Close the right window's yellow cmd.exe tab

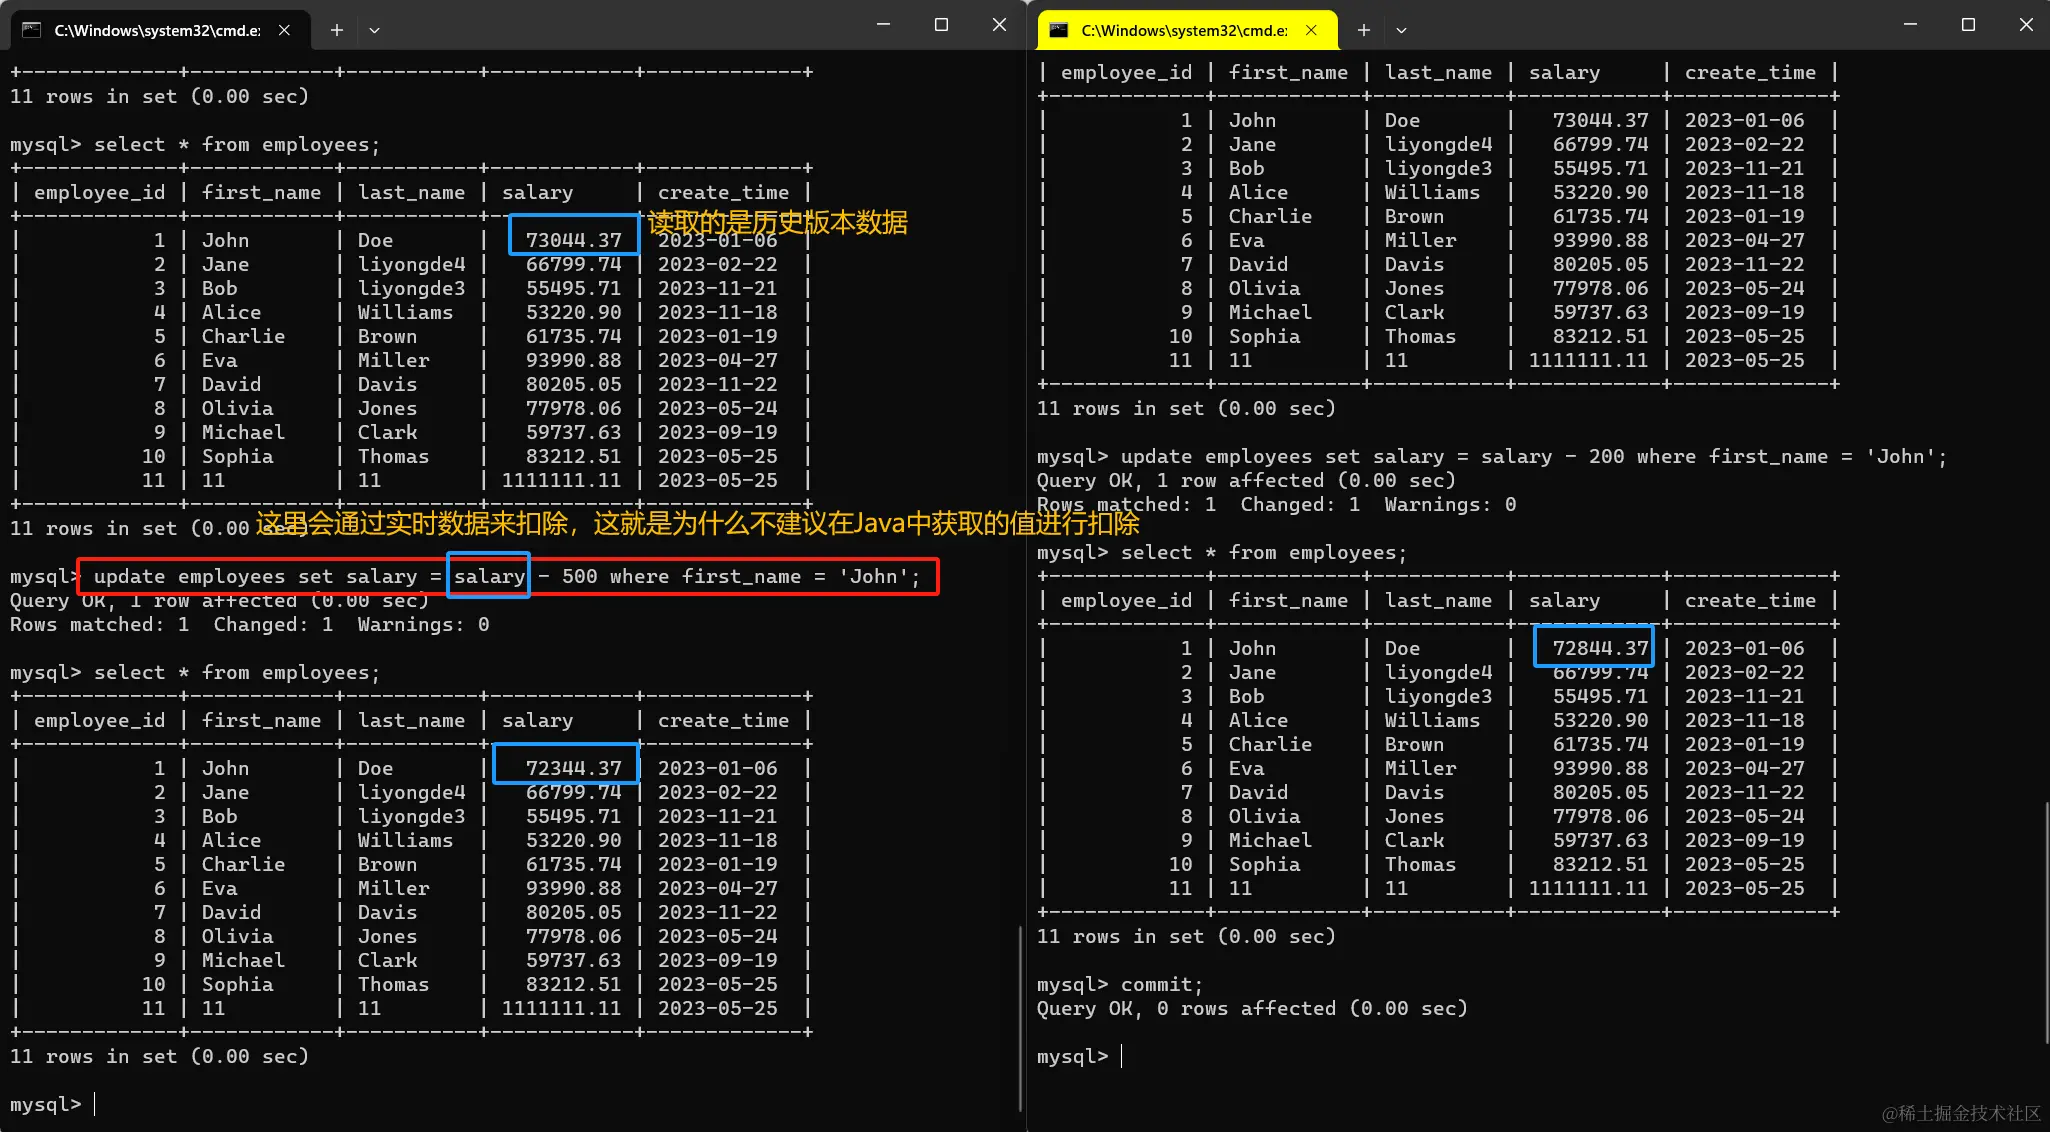tap(1312, 30)
